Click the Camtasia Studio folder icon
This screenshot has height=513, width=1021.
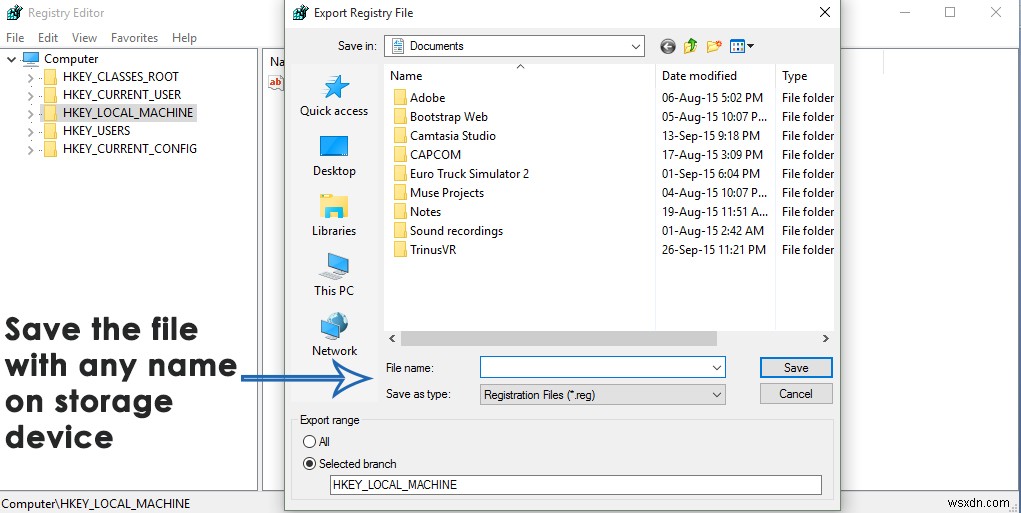point(400,135)
